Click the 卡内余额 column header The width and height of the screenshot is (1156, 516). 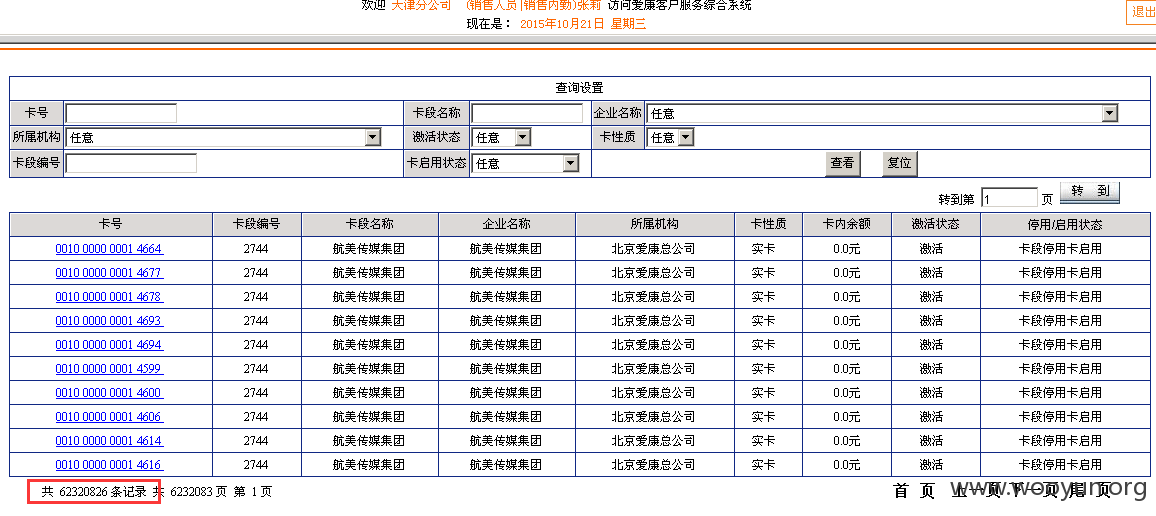(846, 224)
